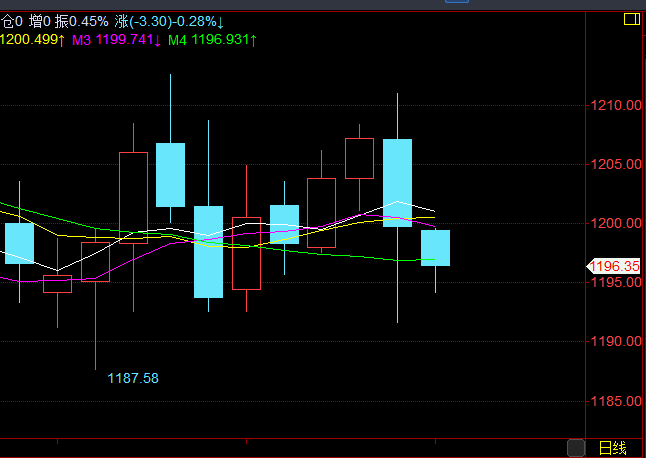Select the latest cyan candlestick on chart
This screenshot has height=458, width=646.
(435, 248)
